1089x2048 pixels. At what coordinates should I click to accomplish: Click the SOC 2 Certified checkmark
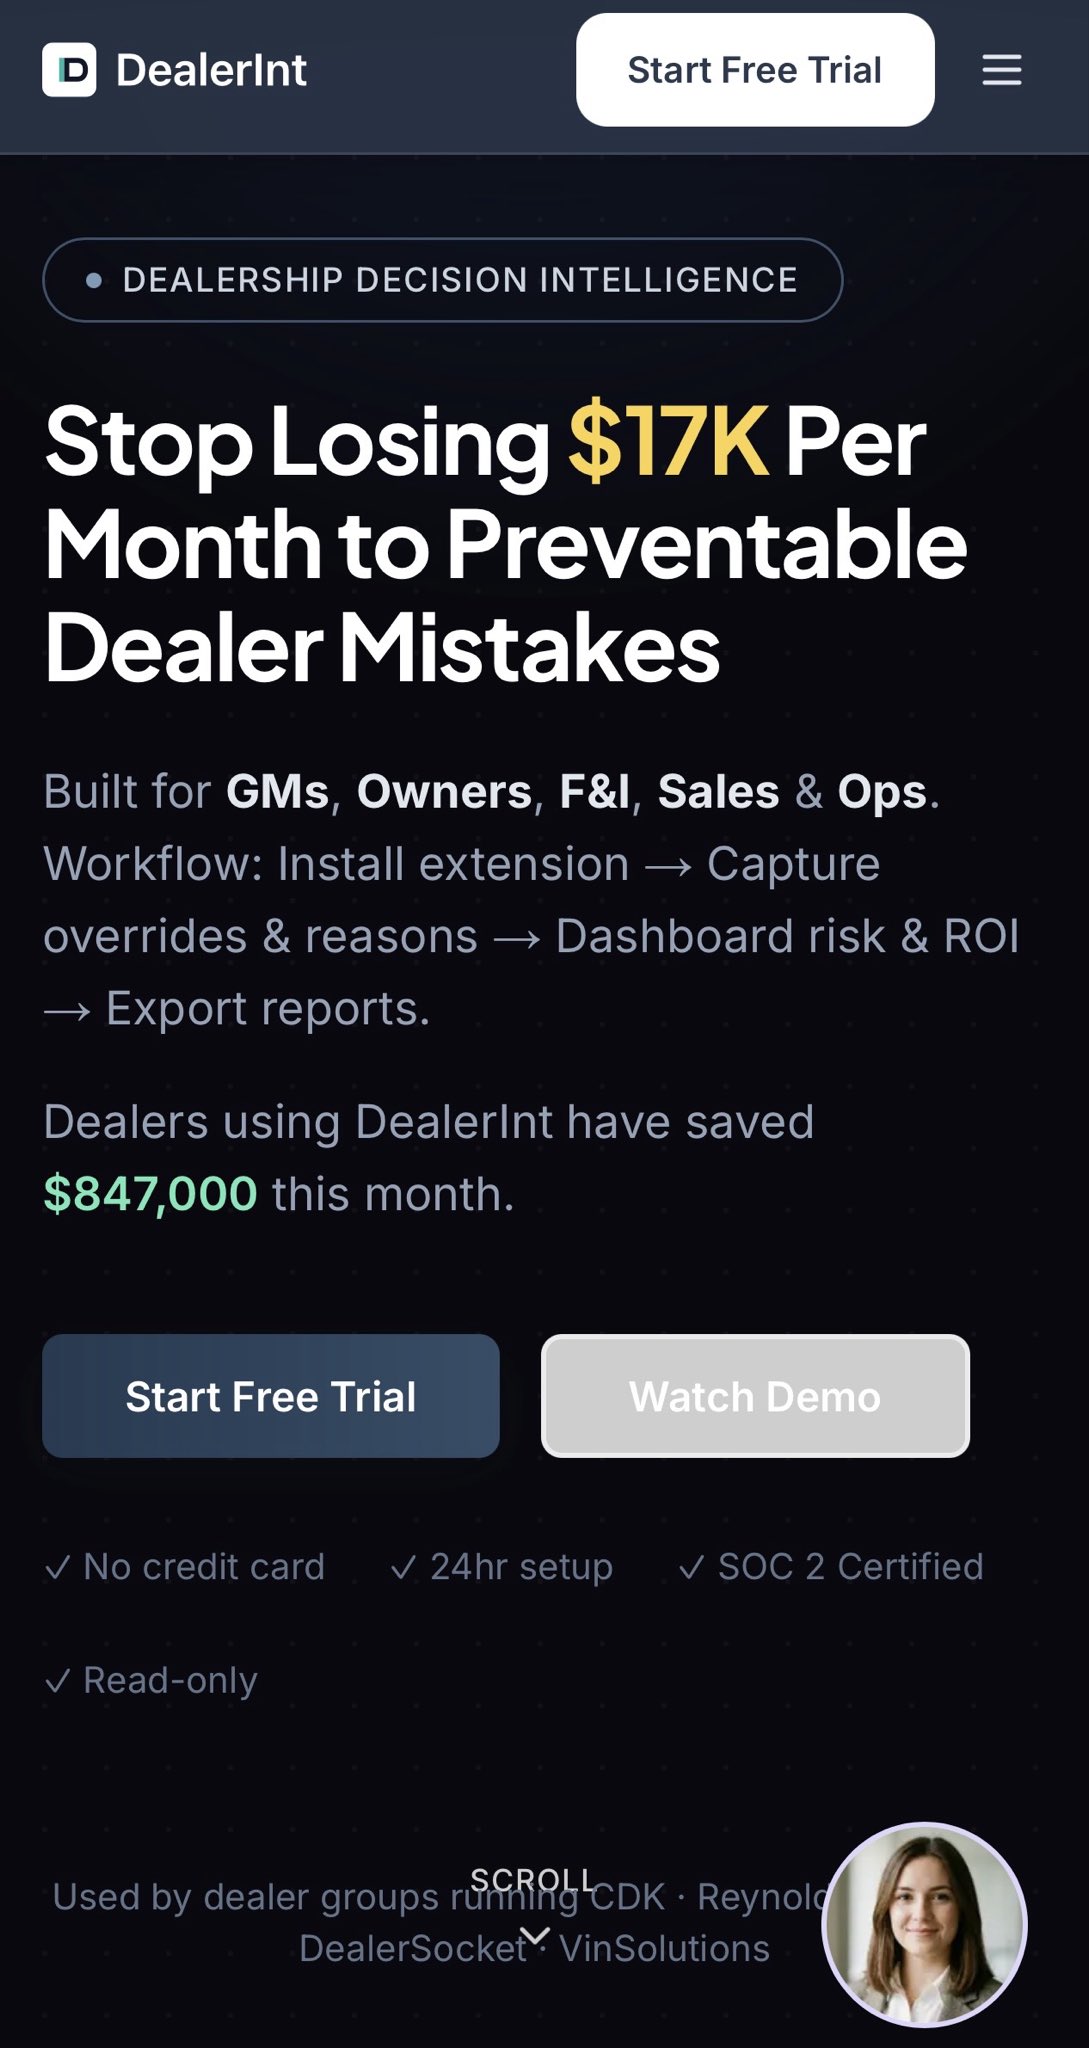(691, 1567)
